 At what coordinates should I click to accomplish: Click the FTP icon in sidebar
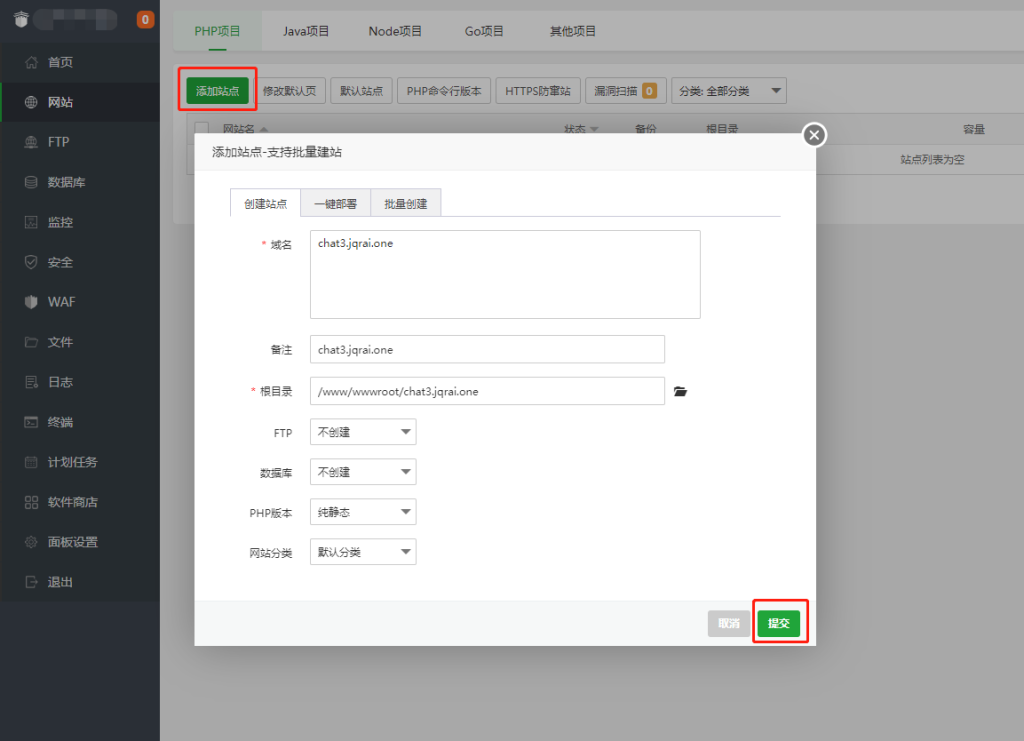31,142
